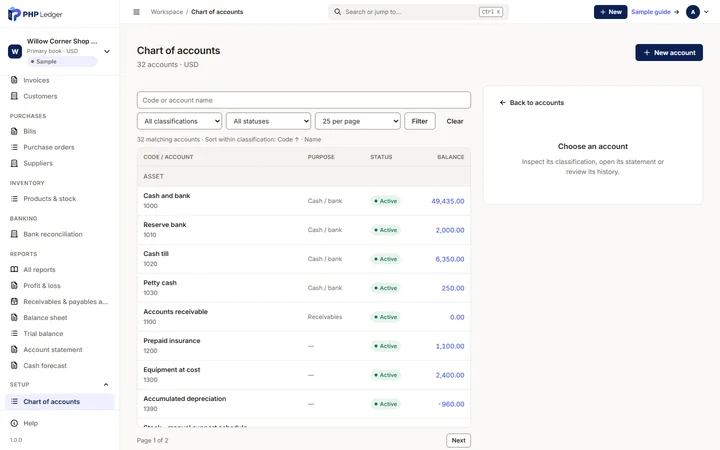
Task: Select the Accumulated depreciation row
Action: coord(304,404)
